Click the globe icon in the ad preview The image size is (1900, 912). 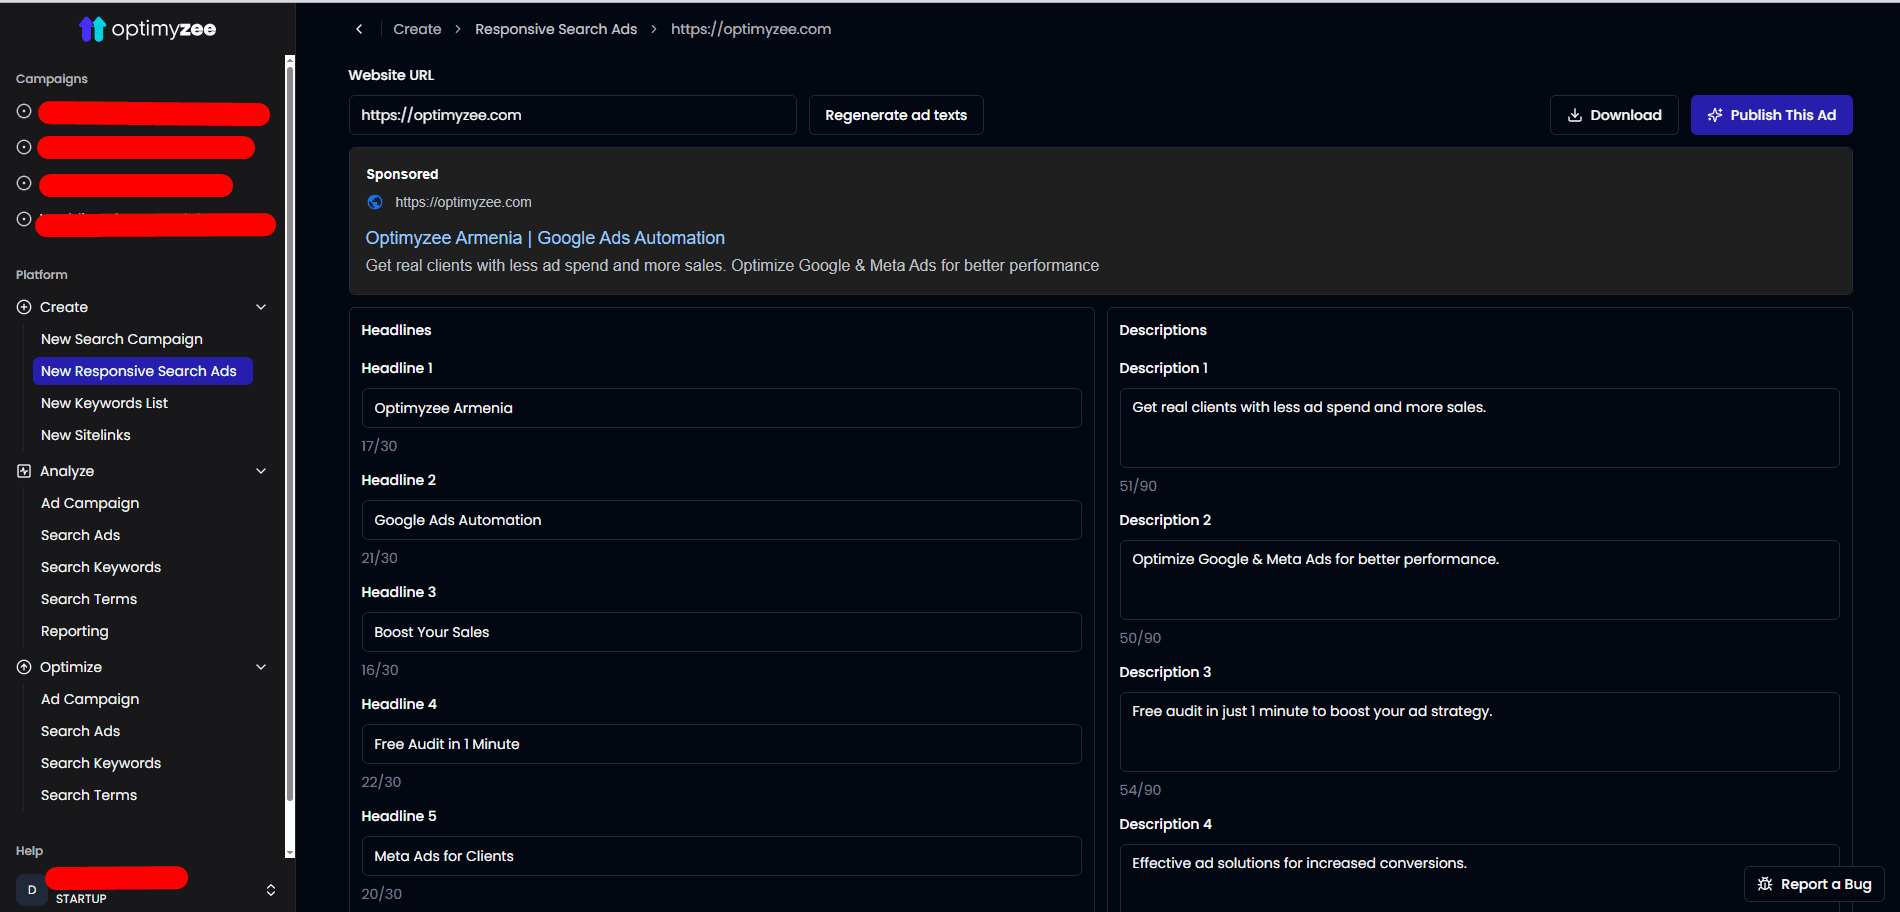click(x=374, y=201)
